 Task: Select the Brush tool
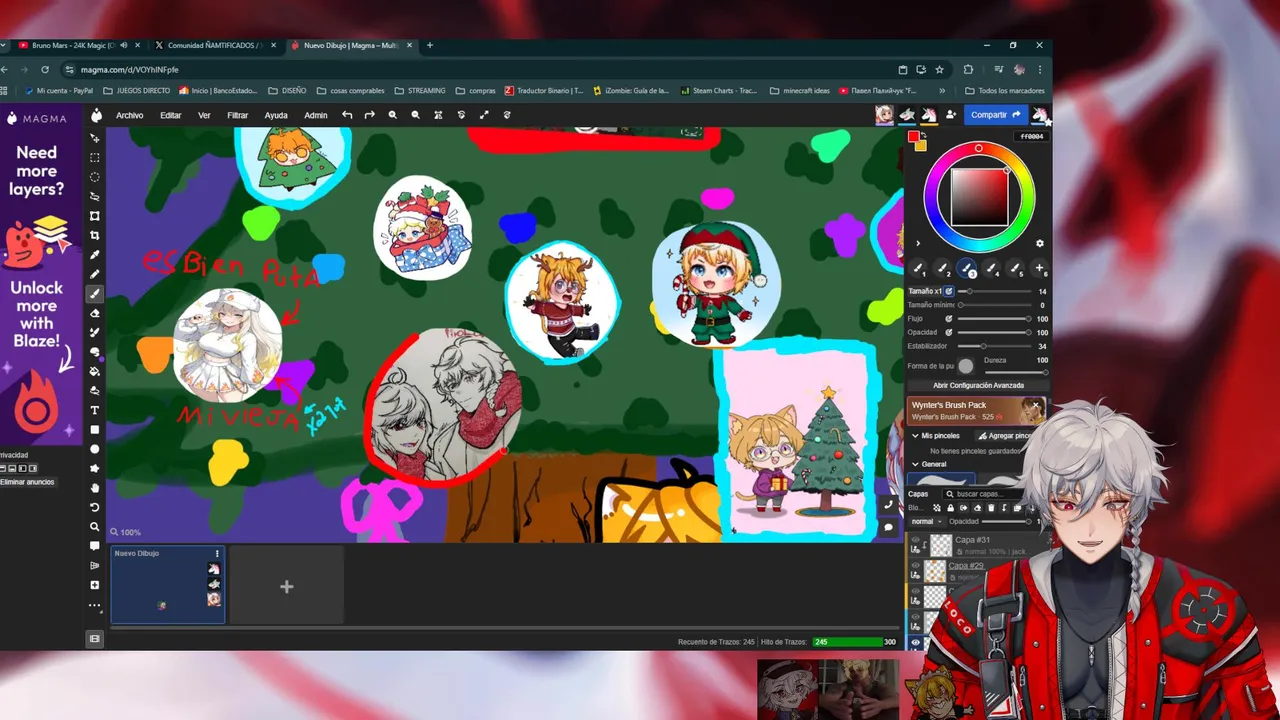click(x=95, y=293)
